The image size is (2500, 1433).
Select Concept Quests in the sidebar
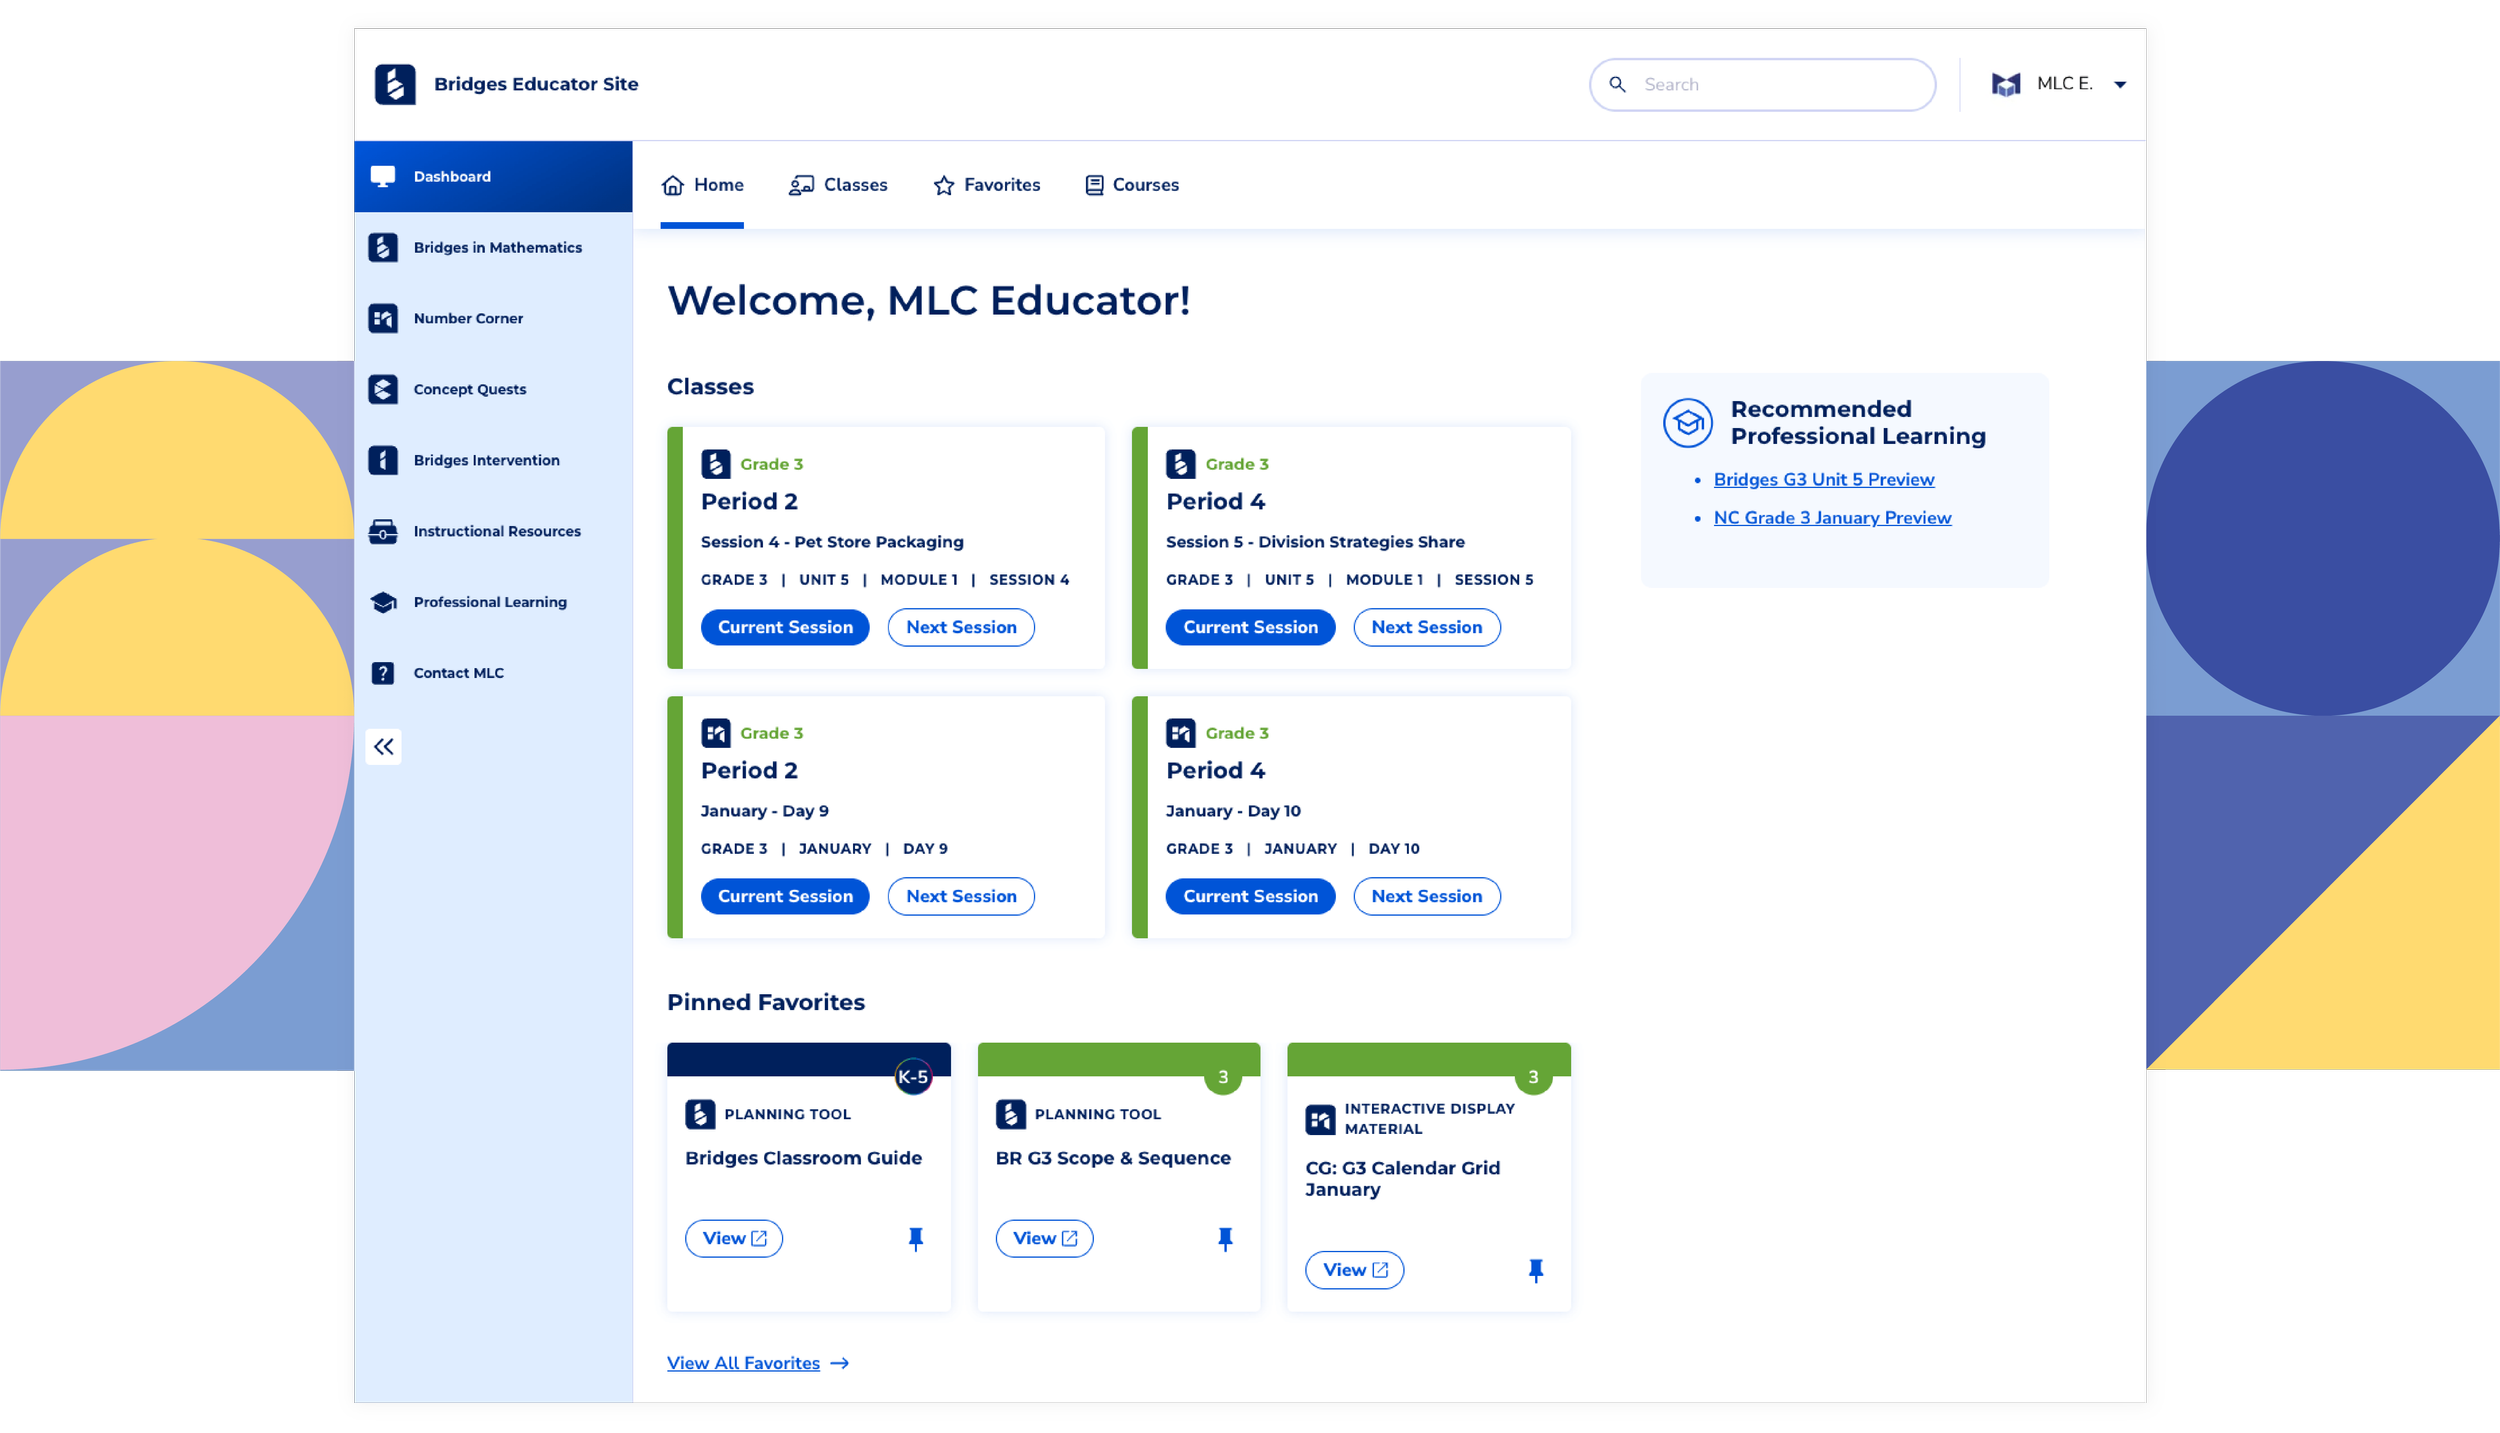pos(469,389)
